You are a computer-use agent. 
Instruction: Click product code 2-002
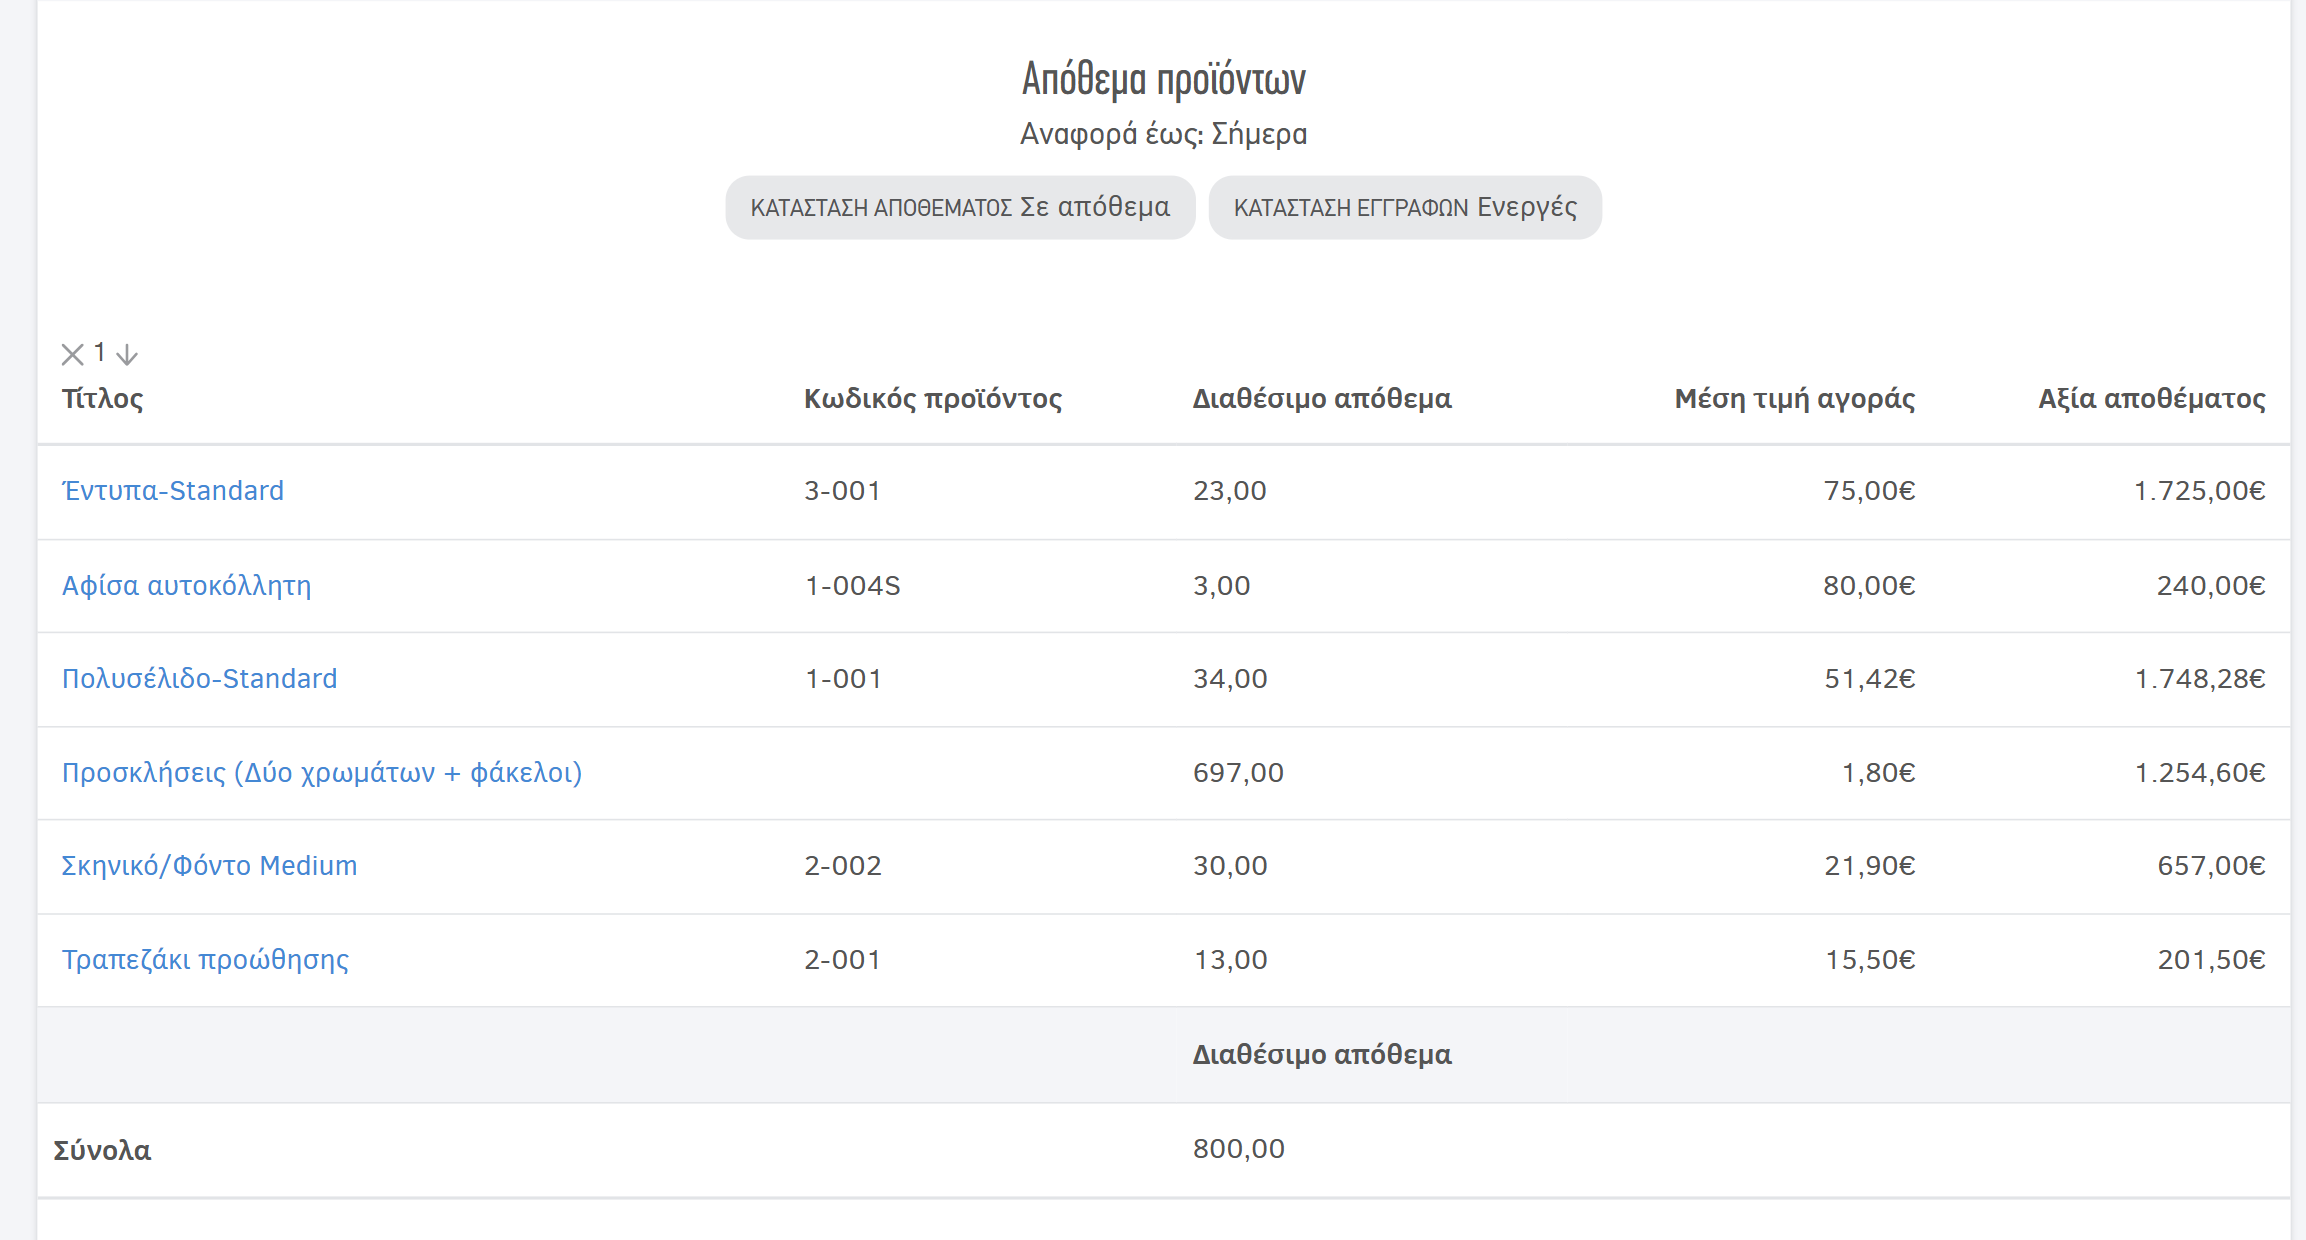click(843, 866)
